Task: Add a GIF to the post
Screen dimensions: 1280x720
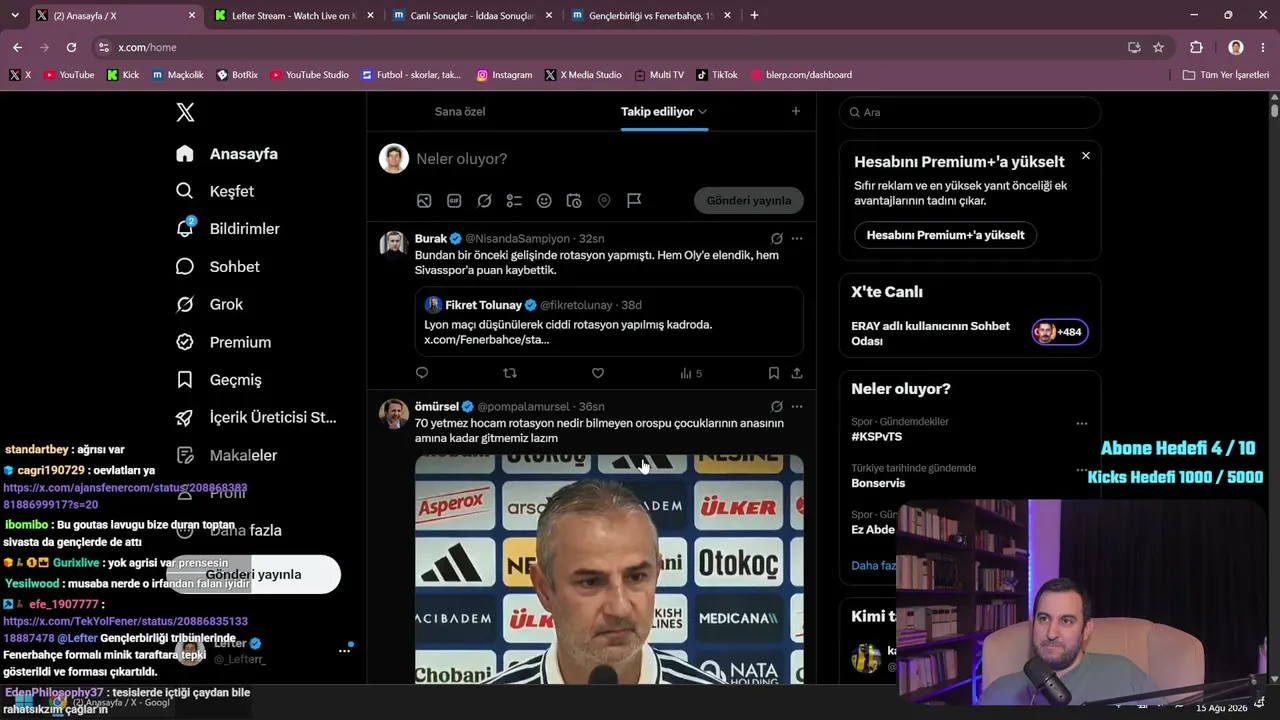Action: tap(454, 201)
